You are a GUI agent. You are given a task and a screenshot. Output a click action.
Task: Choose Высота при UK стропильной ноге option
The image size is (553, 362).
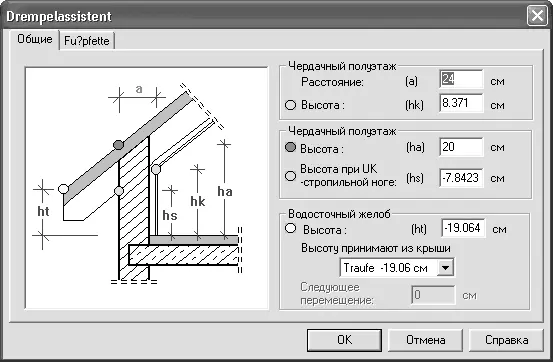(290, 176)
